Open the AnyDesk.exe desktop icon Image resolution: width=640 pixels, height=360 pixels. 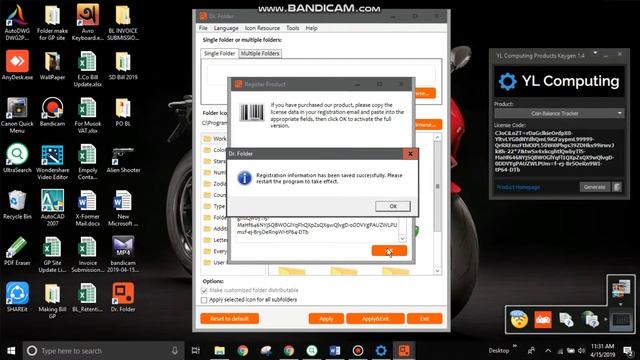pos(17,65)
